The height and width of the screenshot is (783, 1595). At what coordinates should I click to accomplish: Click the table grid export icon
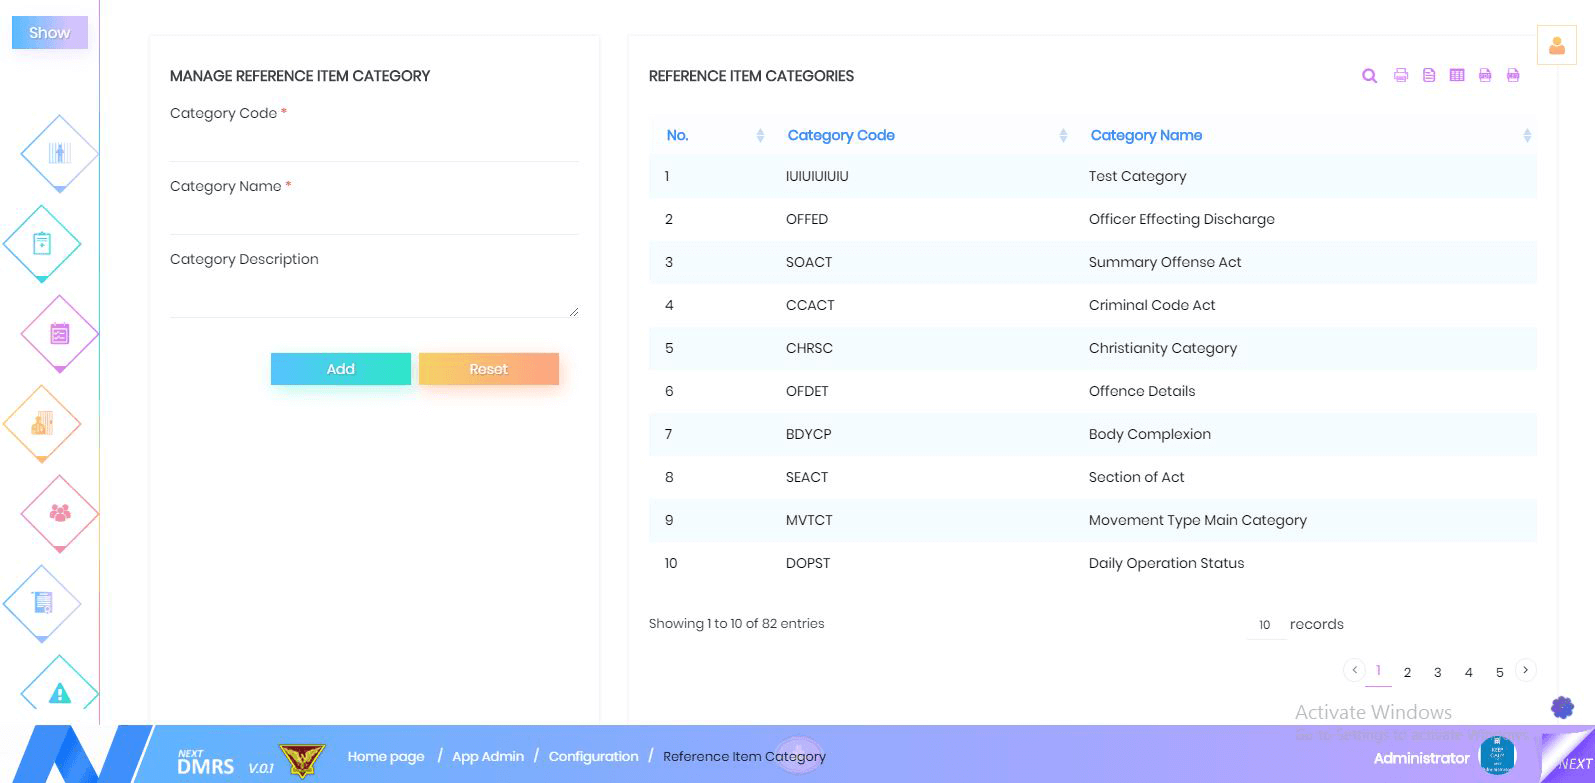[x=1457, y=76]
